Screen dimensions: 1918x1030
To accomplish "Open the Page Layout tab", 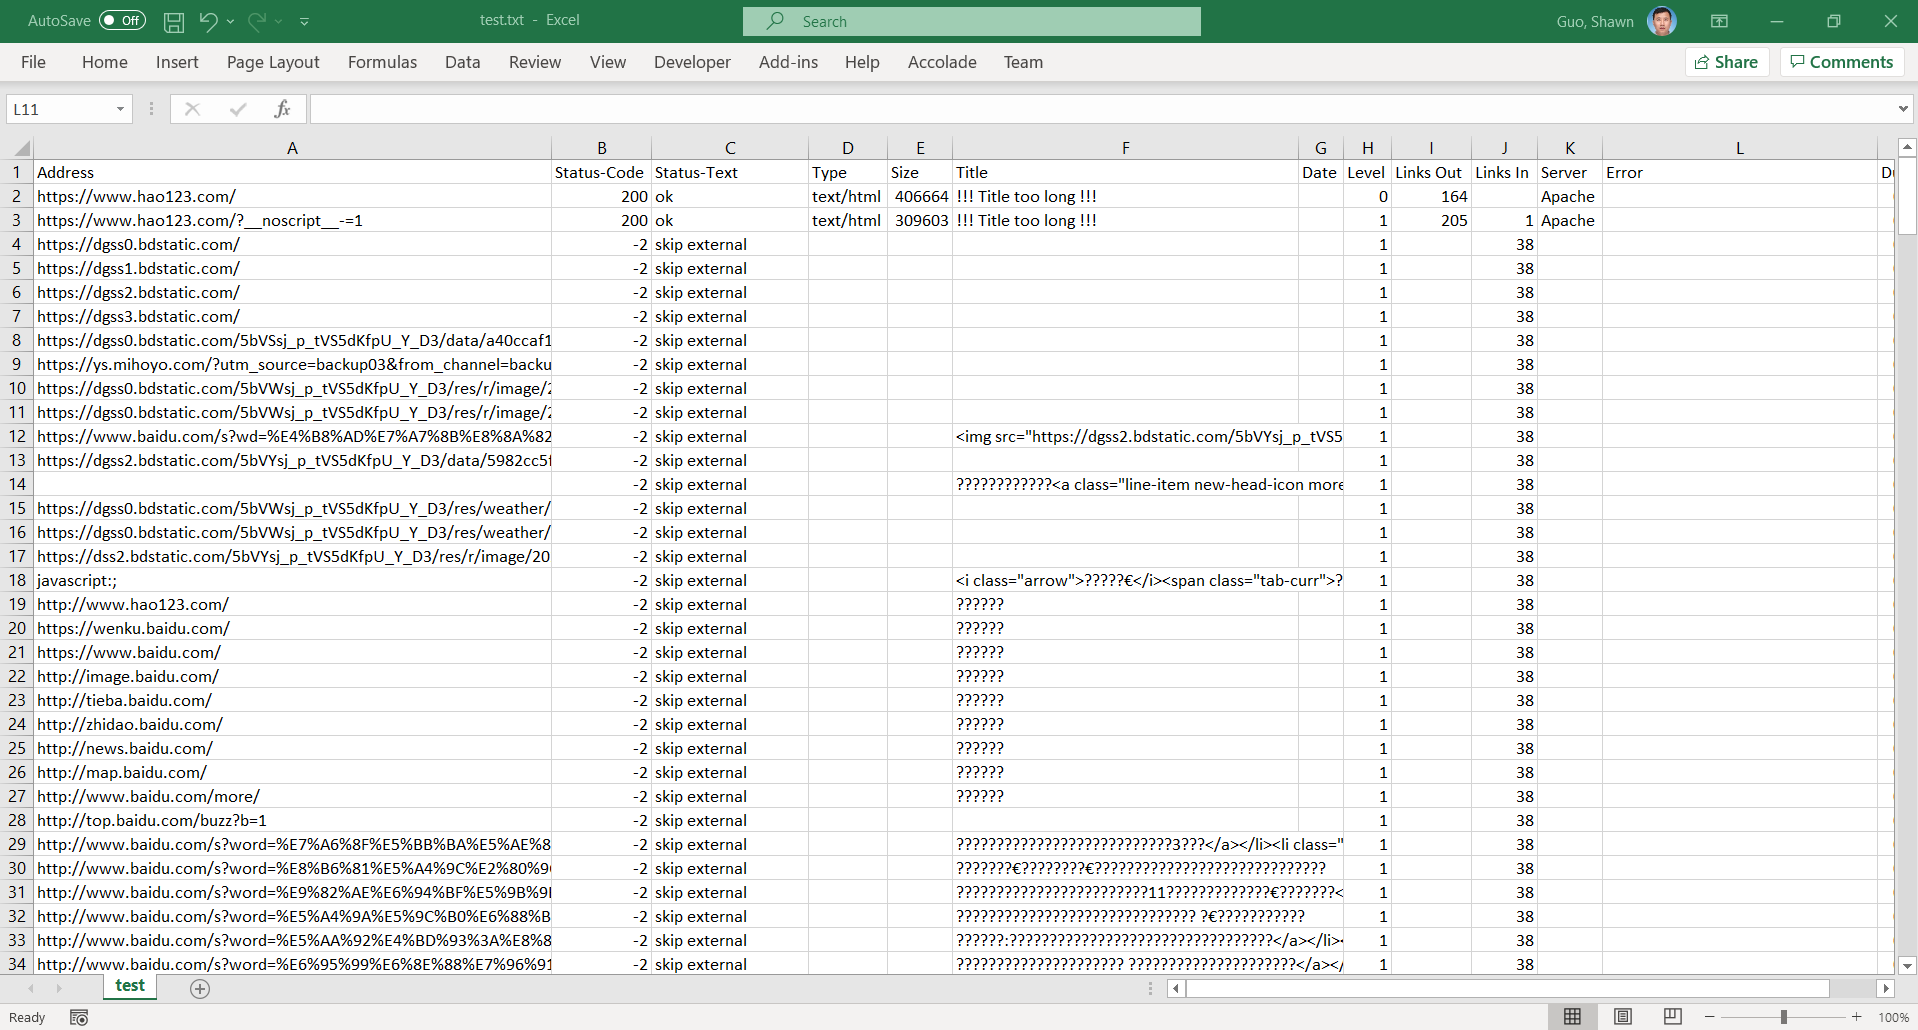I will [x=273, y=62].
